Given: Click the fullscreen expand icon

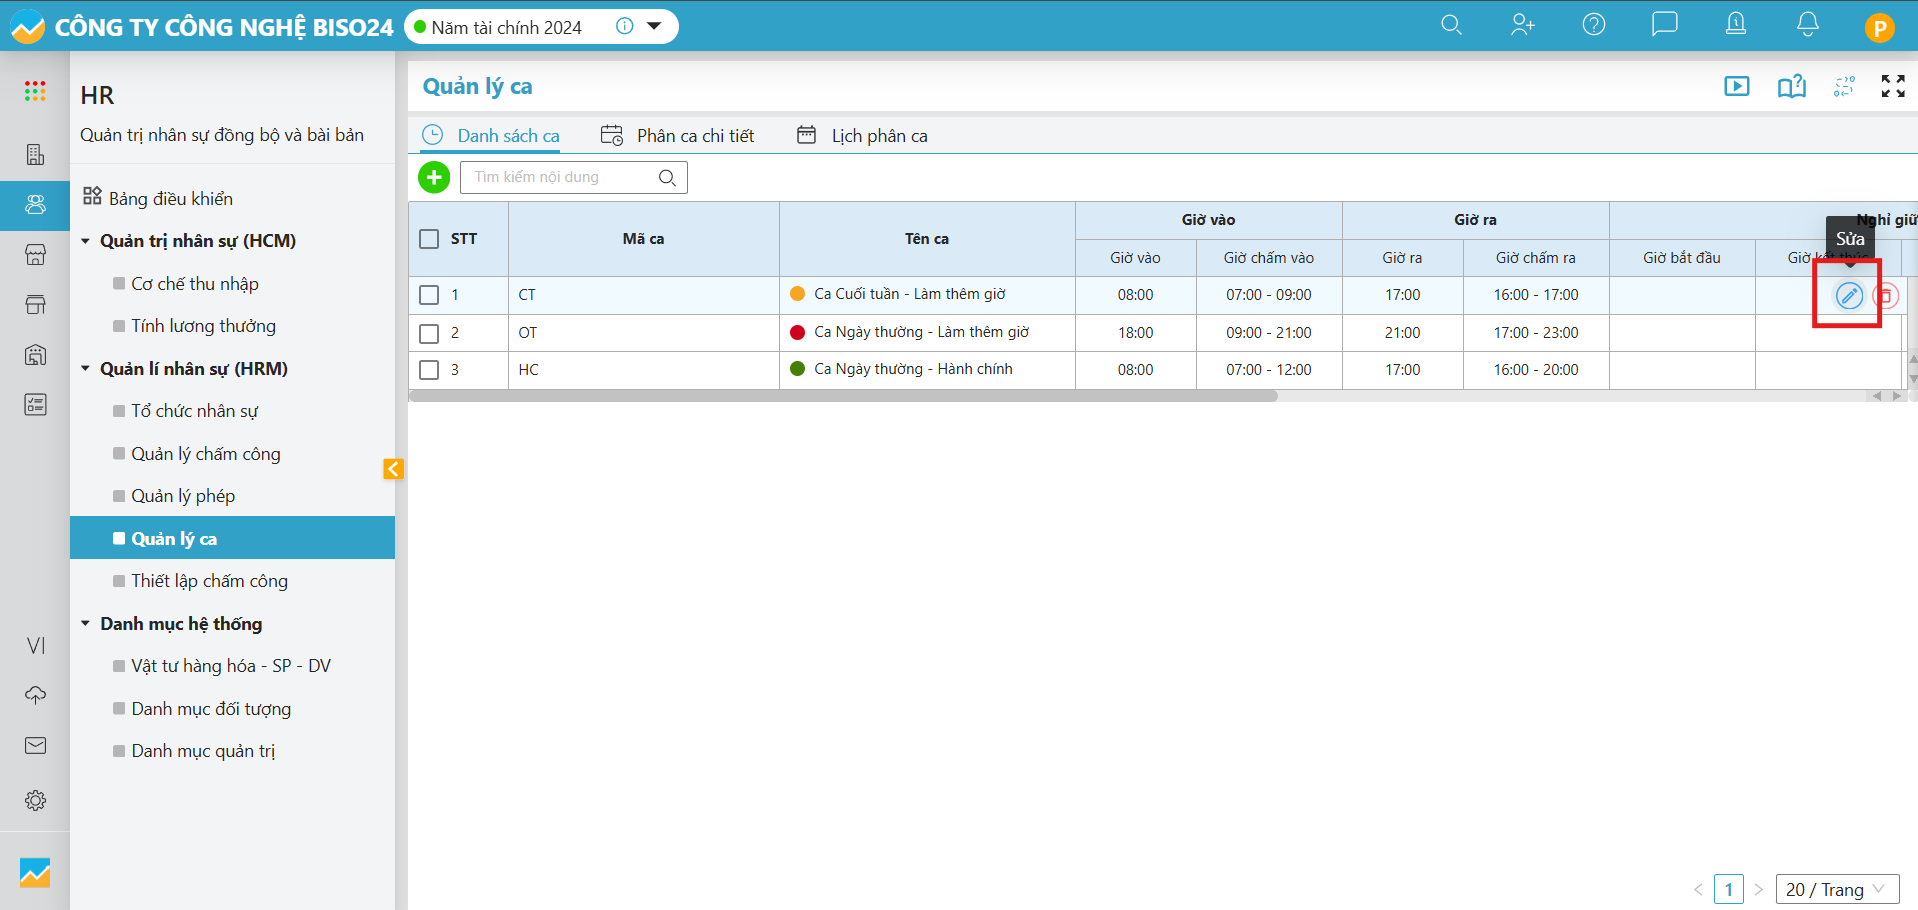Looking at the screenshot, I should click(x=1892, y=87).
